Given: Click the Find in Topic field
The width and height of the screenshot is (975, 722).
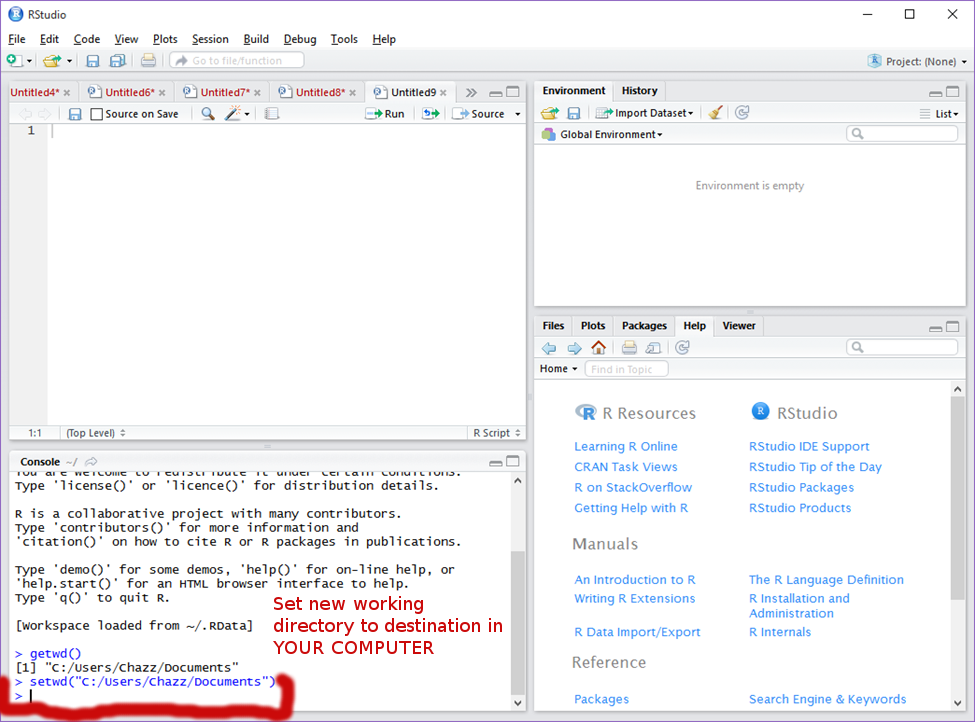Looking at the screenshot, I should click(x=627, y=369).
